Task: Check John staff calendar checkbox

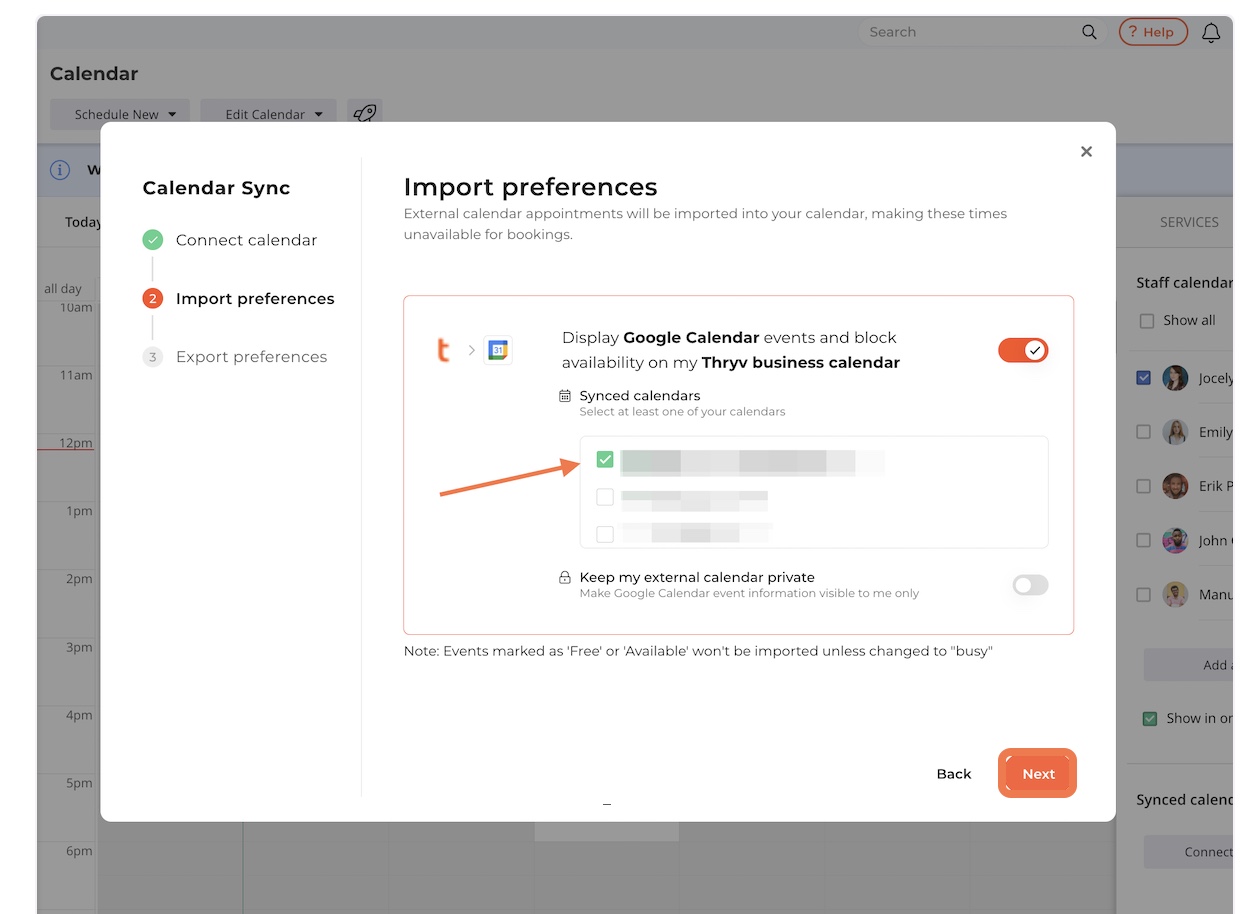Action: coord(1144,540)
